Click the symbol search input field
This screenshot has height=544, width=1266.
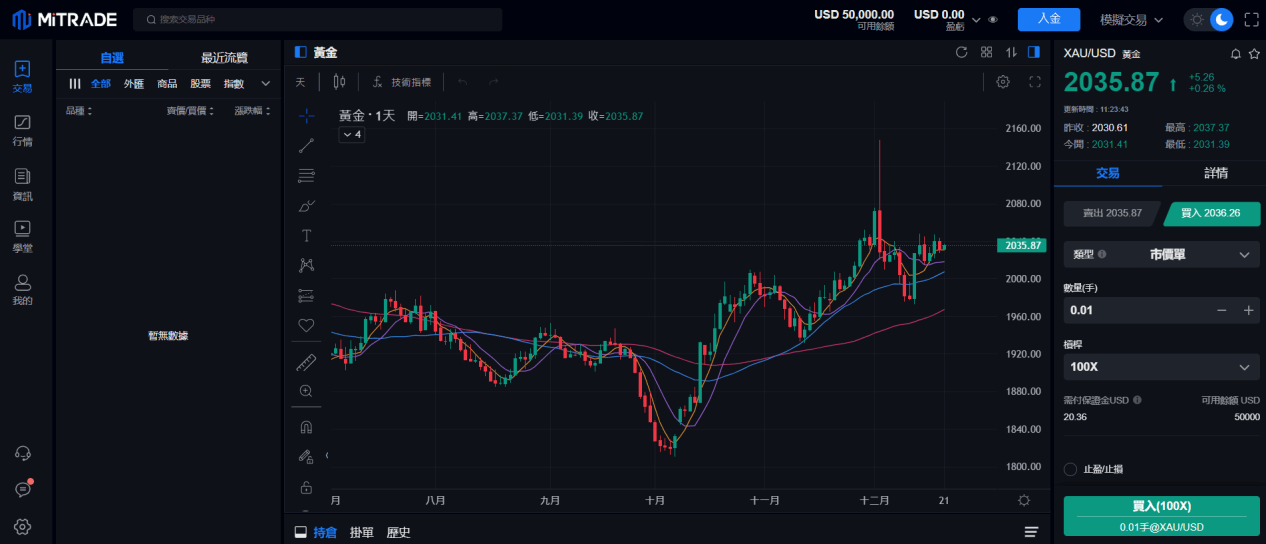318,19
